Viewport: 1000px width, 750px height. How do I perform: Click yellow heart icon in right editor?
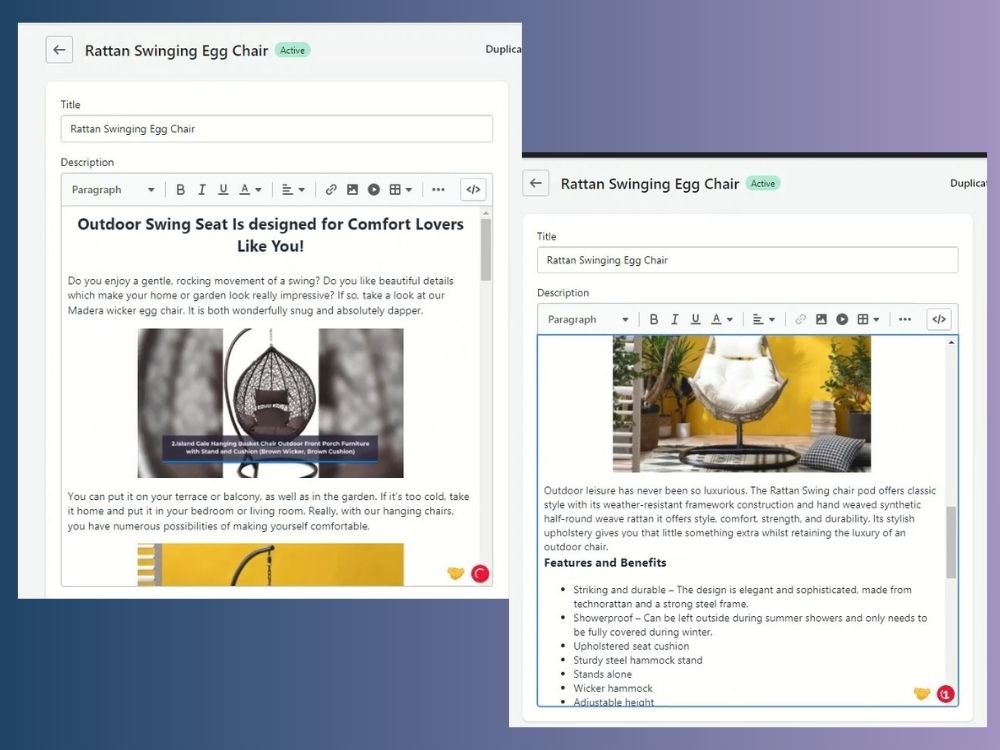pos(922,693)
